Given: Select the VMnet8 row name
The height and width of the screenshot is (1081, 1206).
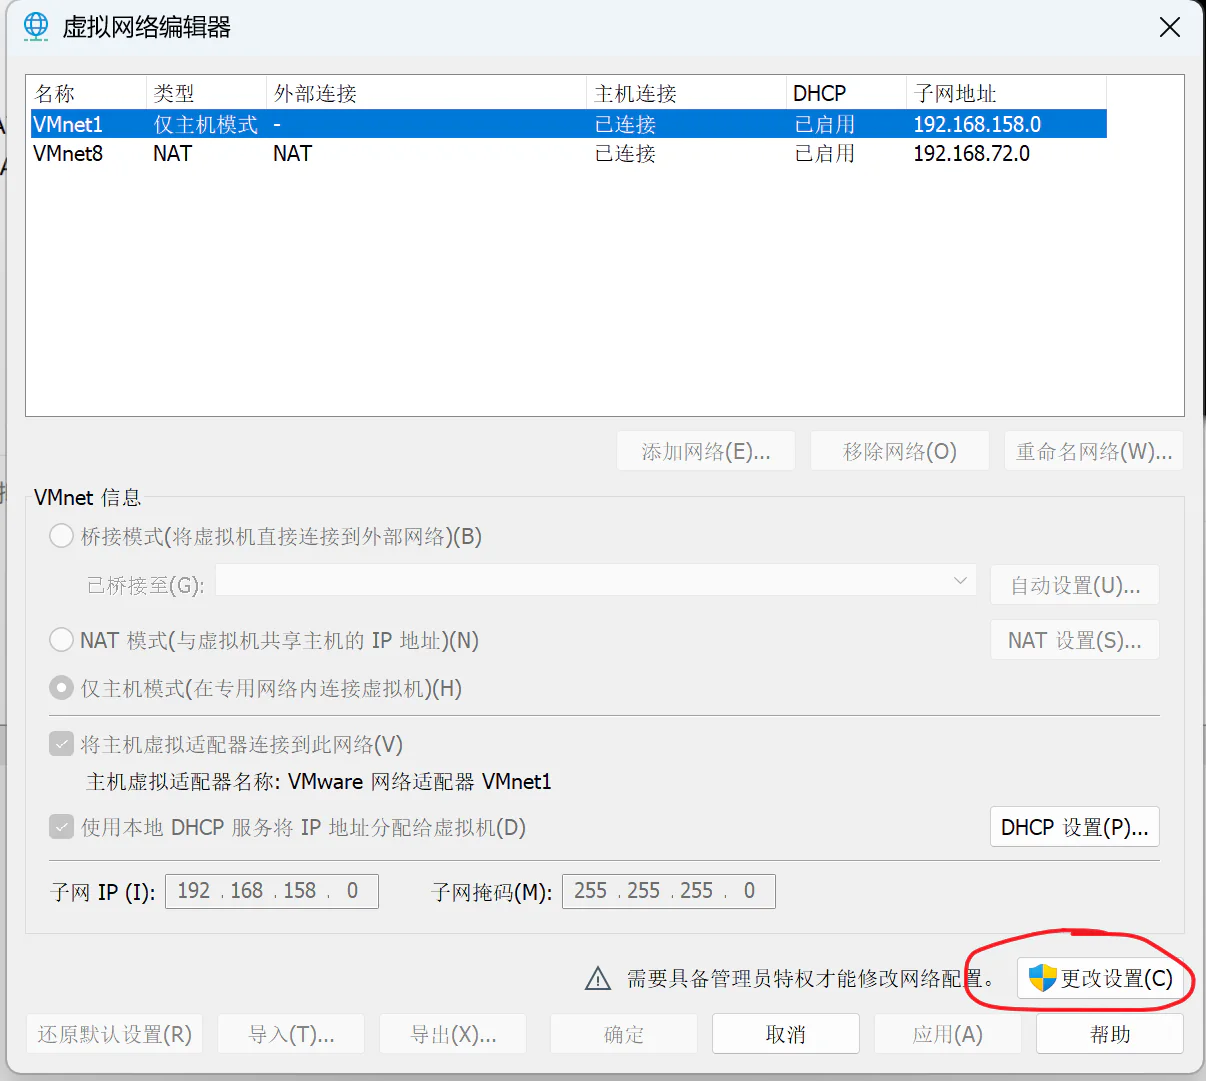Looking at the screenshot, I should (x=68, y=153).
